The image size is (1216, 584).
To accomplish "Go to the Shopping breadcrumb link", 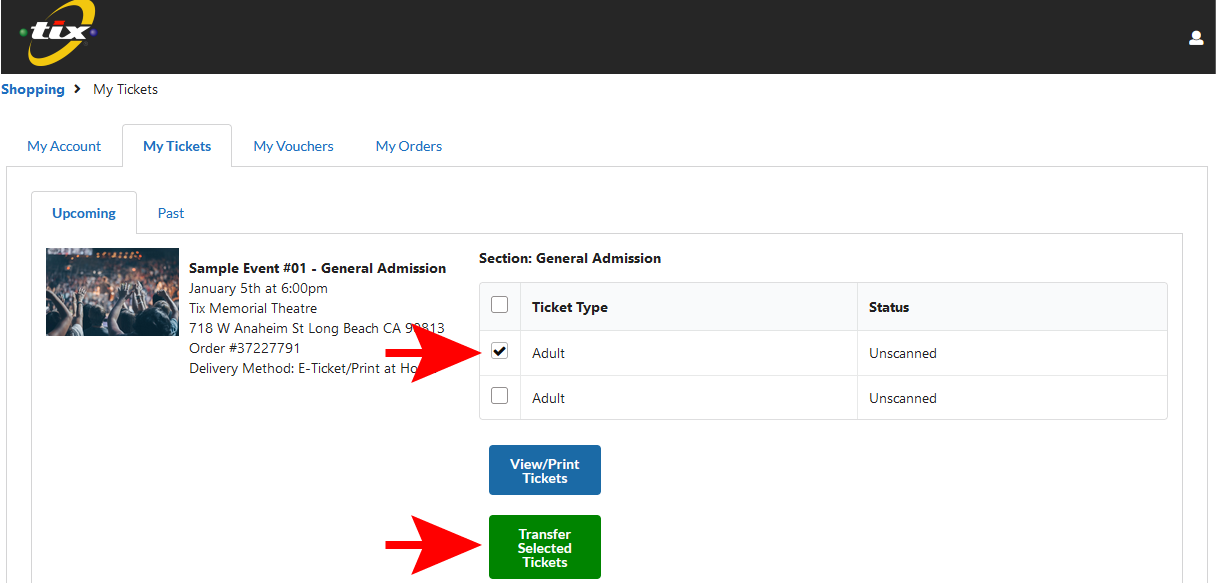I will [33, 89].
